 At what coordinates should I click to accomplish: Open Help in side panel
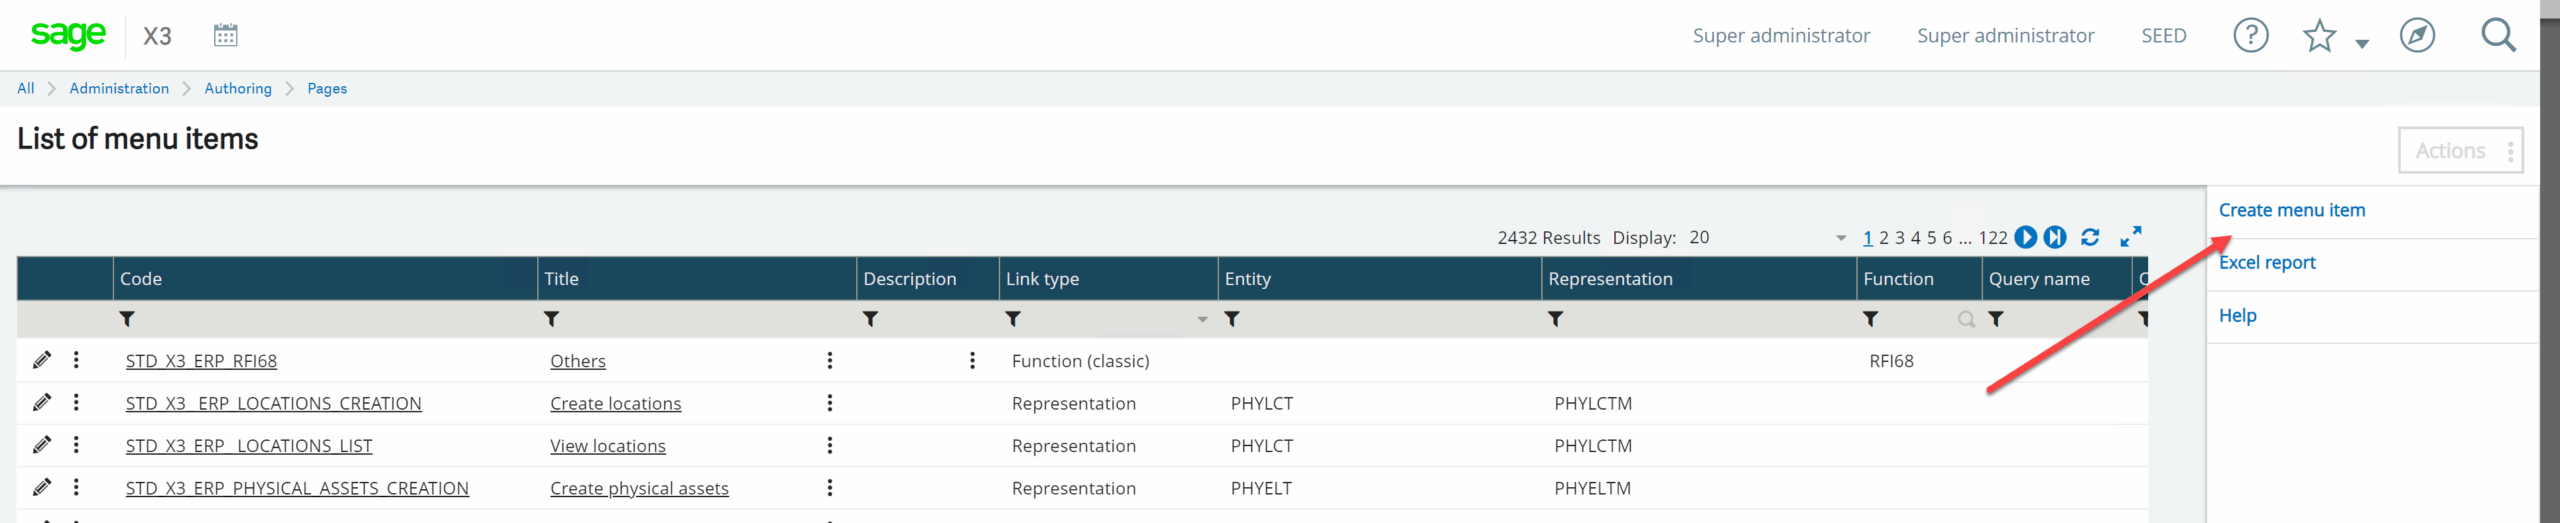pos(2238,315)
